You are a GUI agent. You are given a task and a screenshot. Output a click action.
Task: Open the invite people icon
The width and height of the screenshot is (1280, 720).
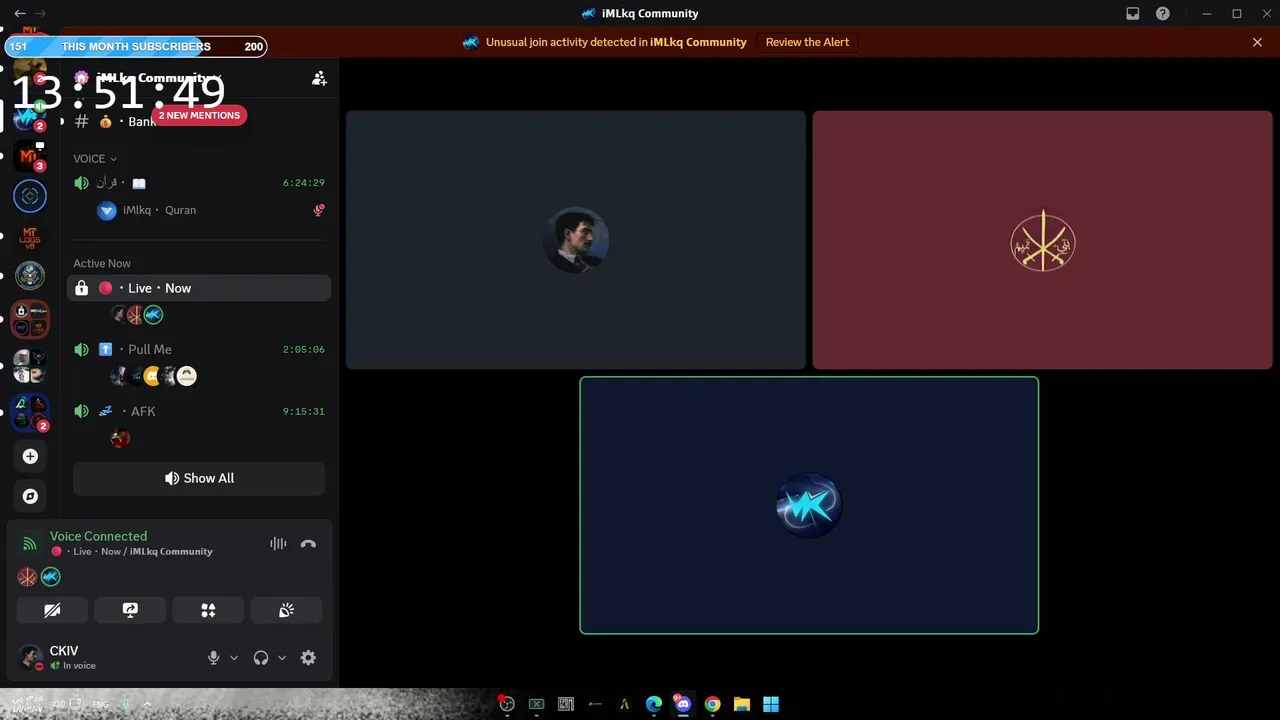click(319, 78)
